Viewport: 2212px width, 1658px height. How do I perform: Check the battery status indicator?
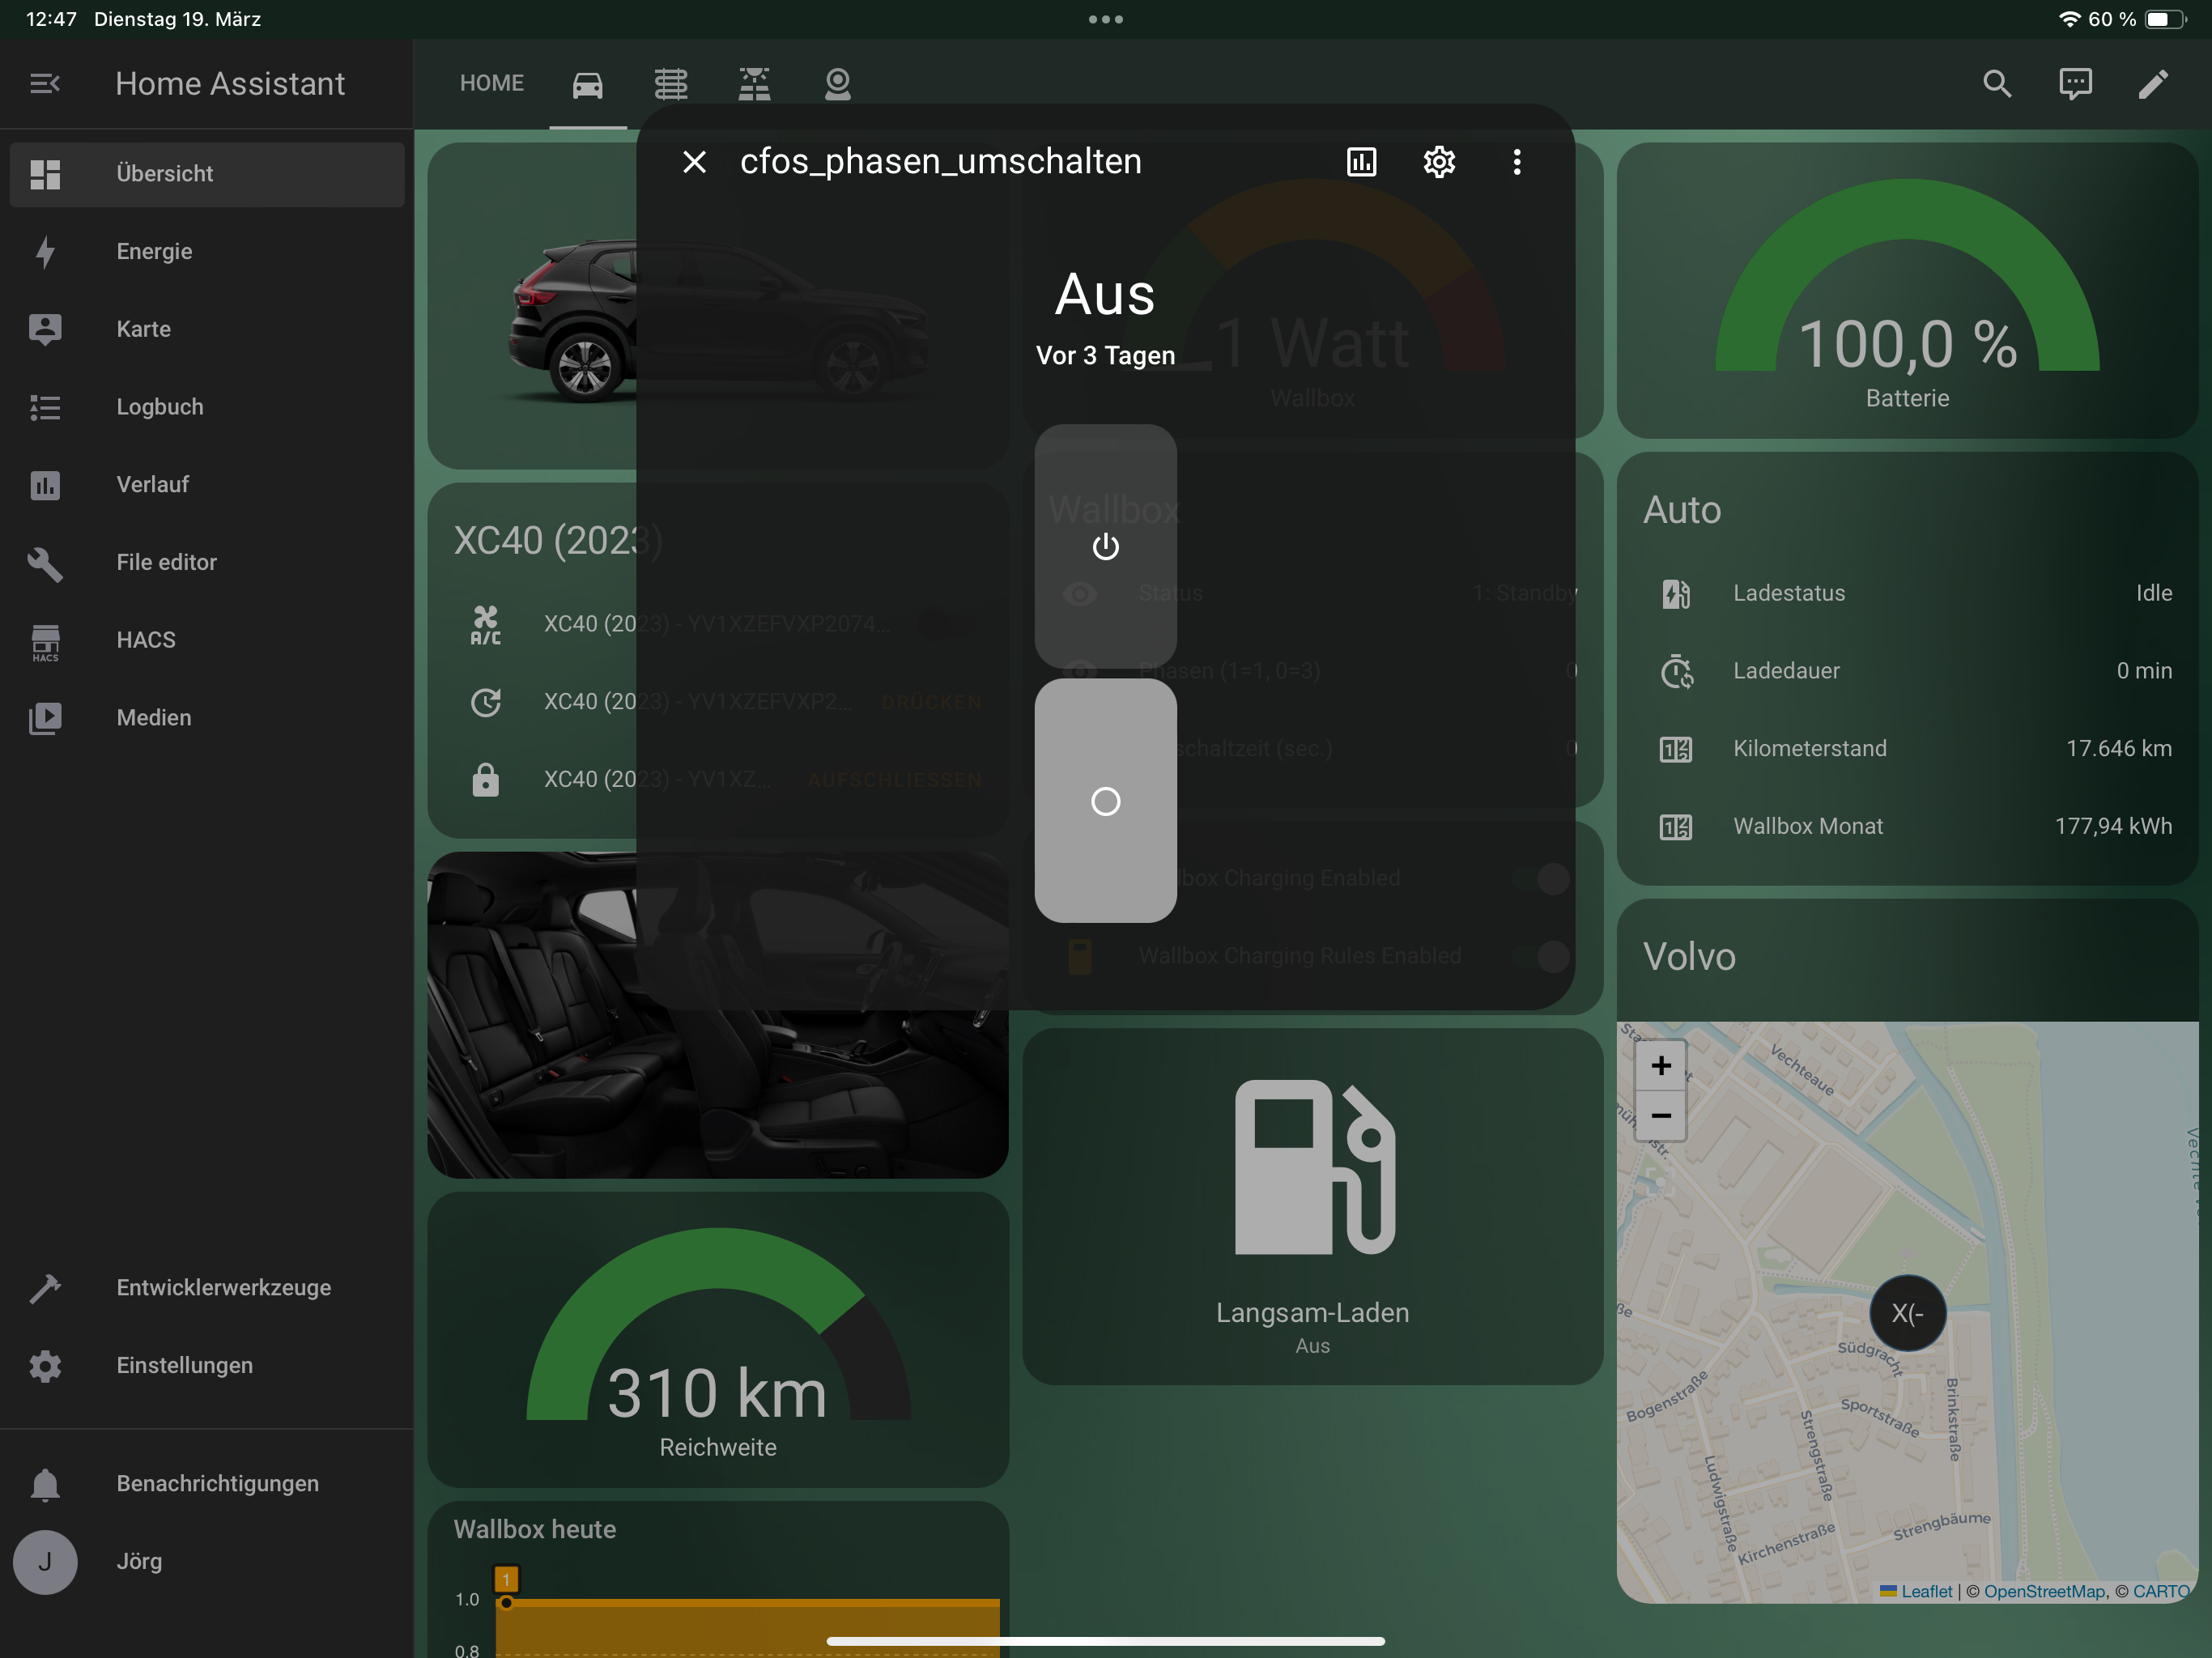pos(2166,19)
